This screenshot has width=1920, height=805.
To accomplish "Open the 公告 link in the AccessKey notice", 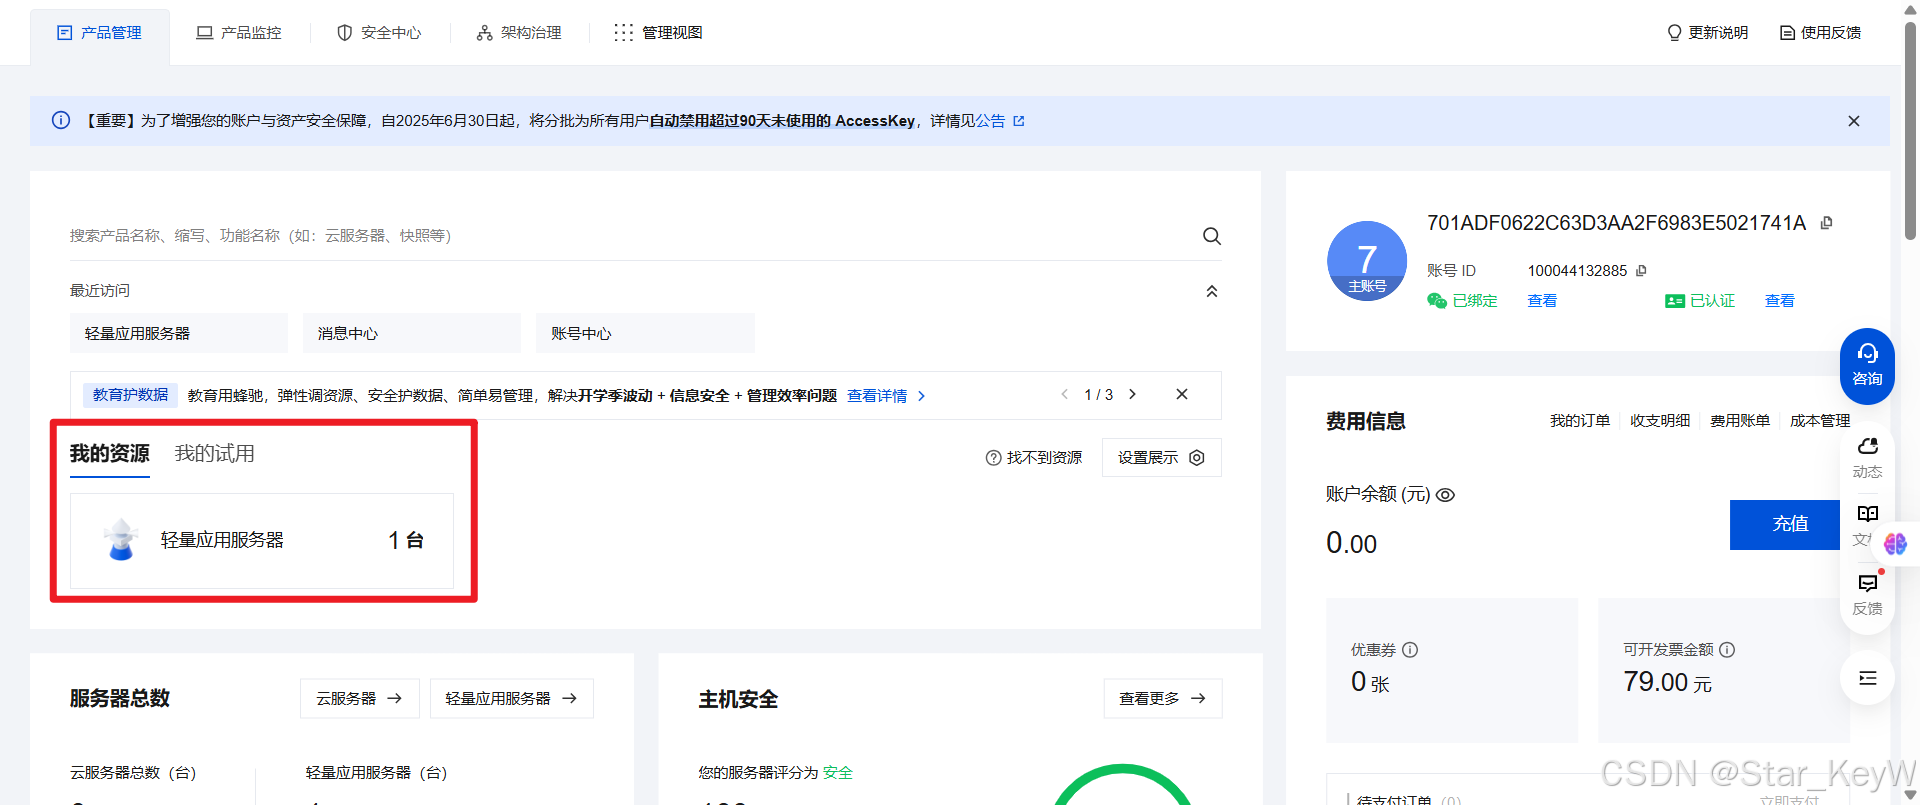I will click(x=1000, y=121).
